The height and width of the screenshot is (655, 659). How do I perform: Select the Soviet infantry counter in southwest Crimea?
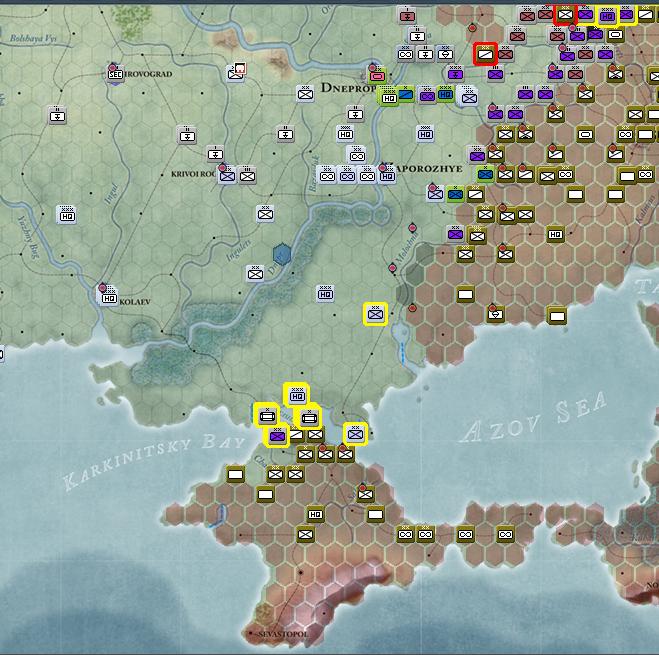(306, 534)
